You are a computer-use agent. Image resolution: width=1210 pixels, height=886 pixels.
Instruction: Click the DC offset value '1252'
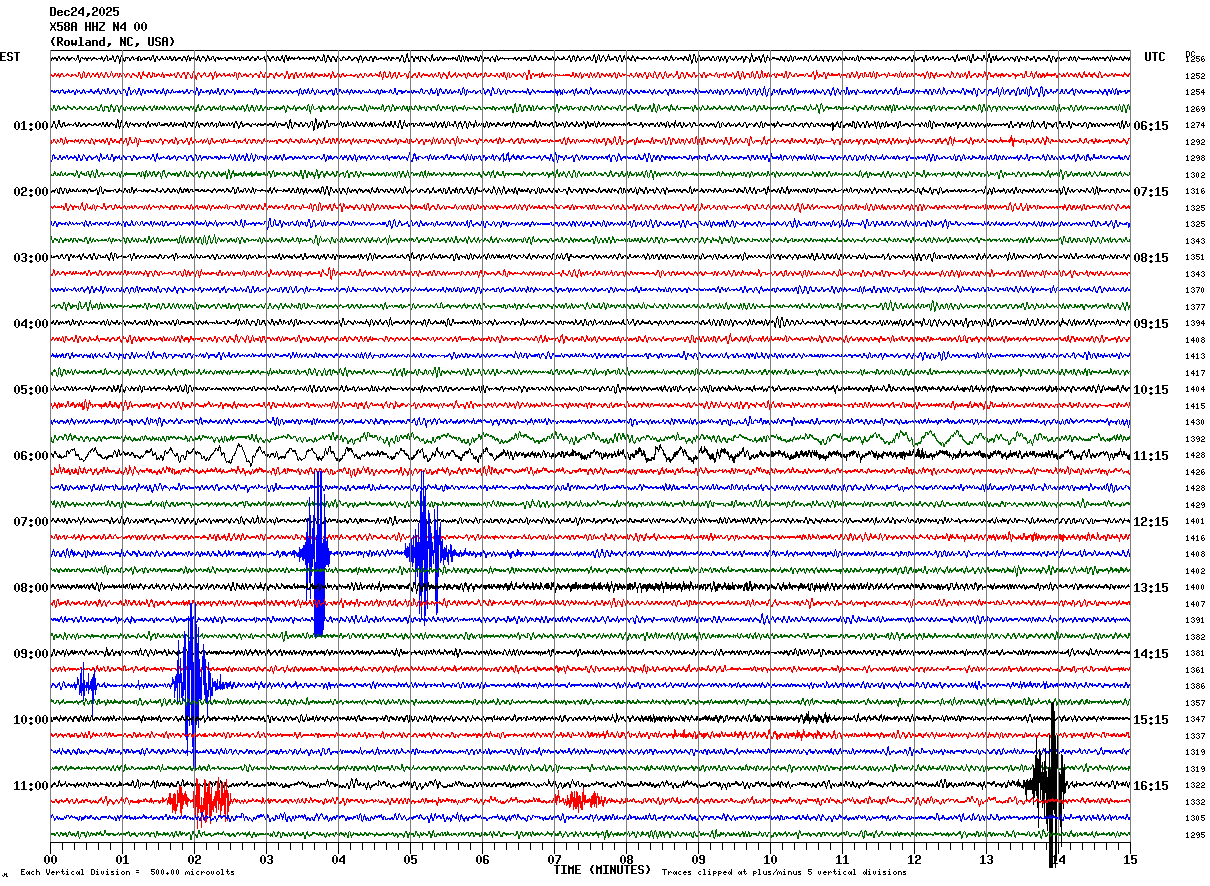click(1195, 76)
